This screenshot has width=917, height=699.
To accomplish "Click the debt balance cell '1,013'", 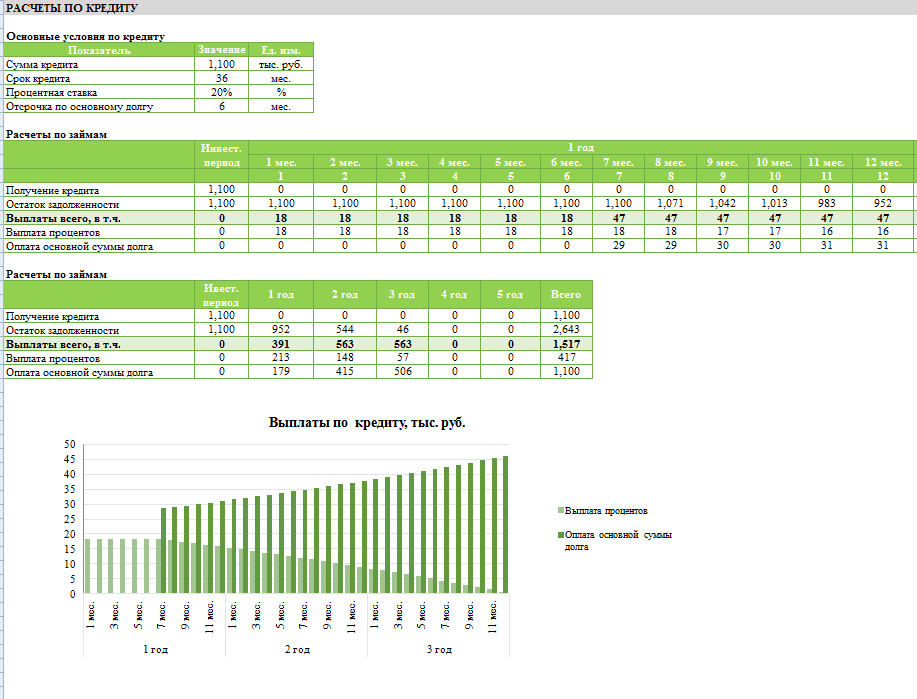I will click(774, 204).
